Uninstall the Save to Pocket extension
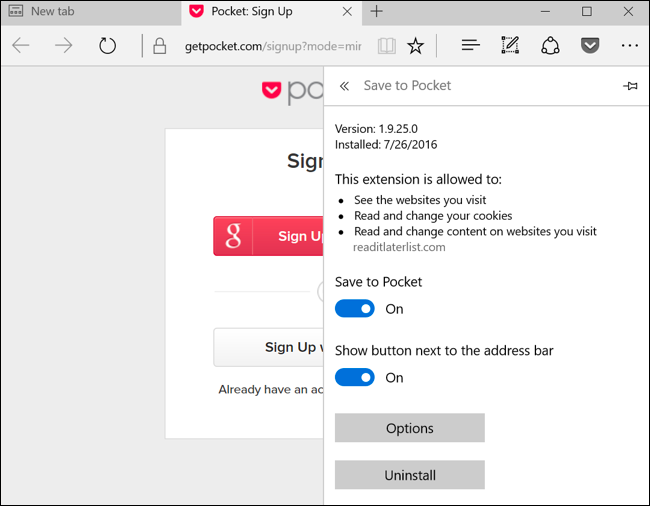650x506 pixels. pyautogui.click(x=410, y=475)
